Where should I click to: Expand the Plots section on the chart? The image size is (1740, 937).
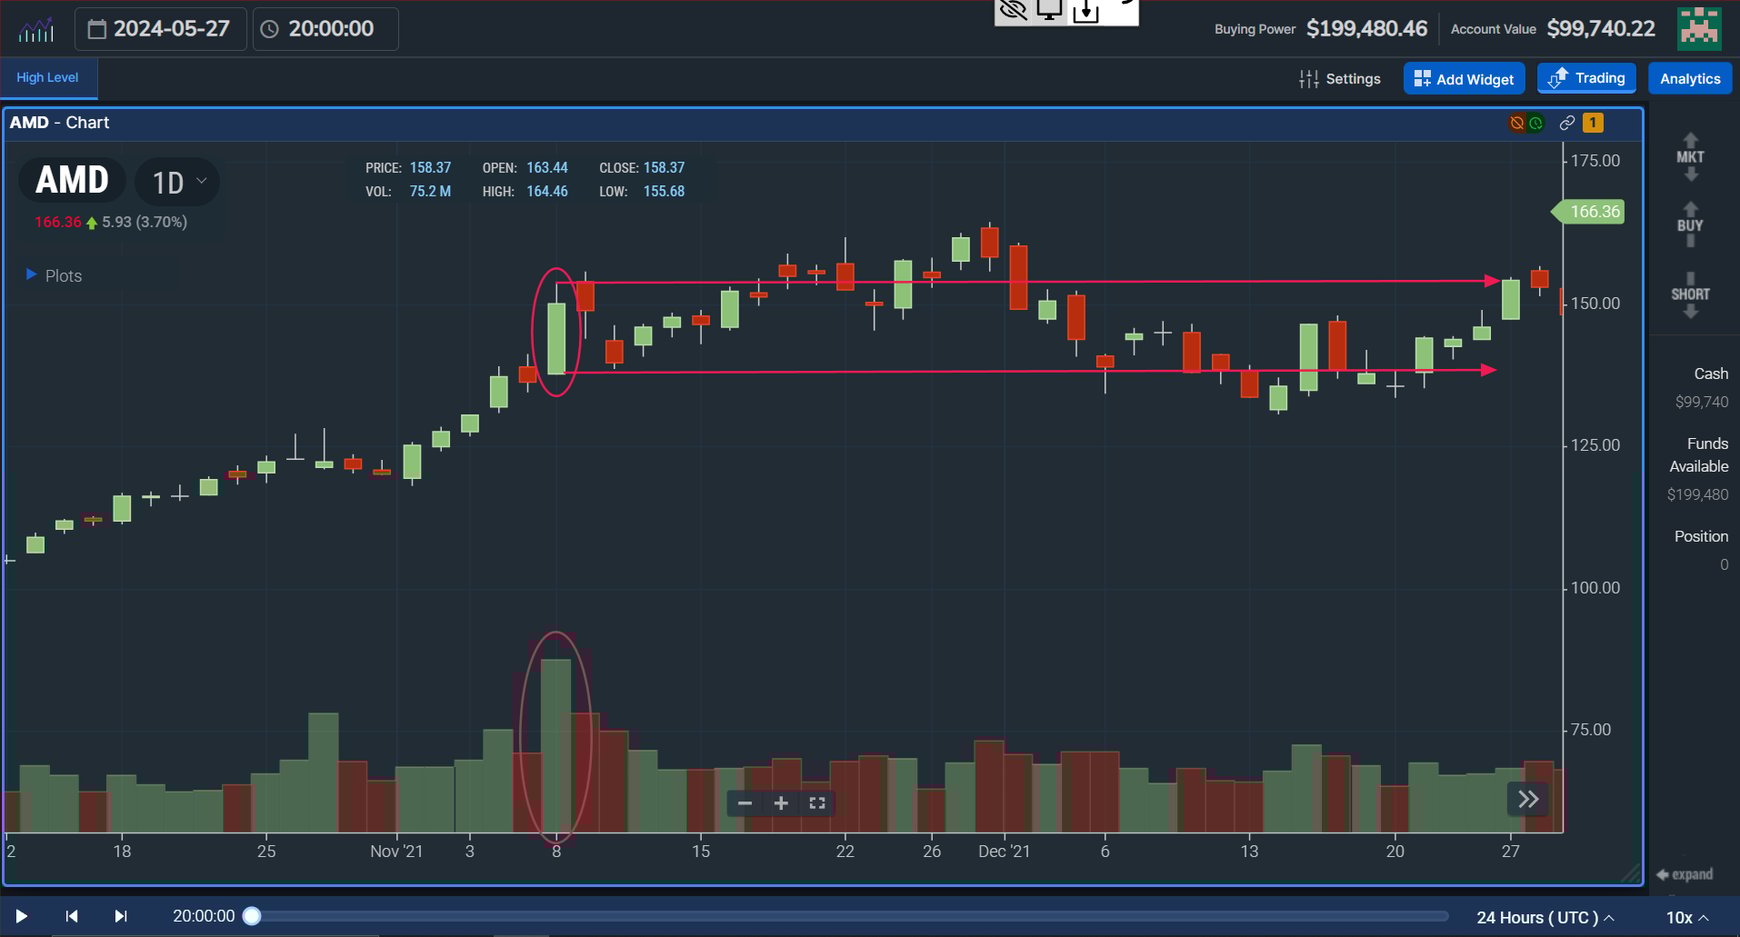click(x=53, y=275)
